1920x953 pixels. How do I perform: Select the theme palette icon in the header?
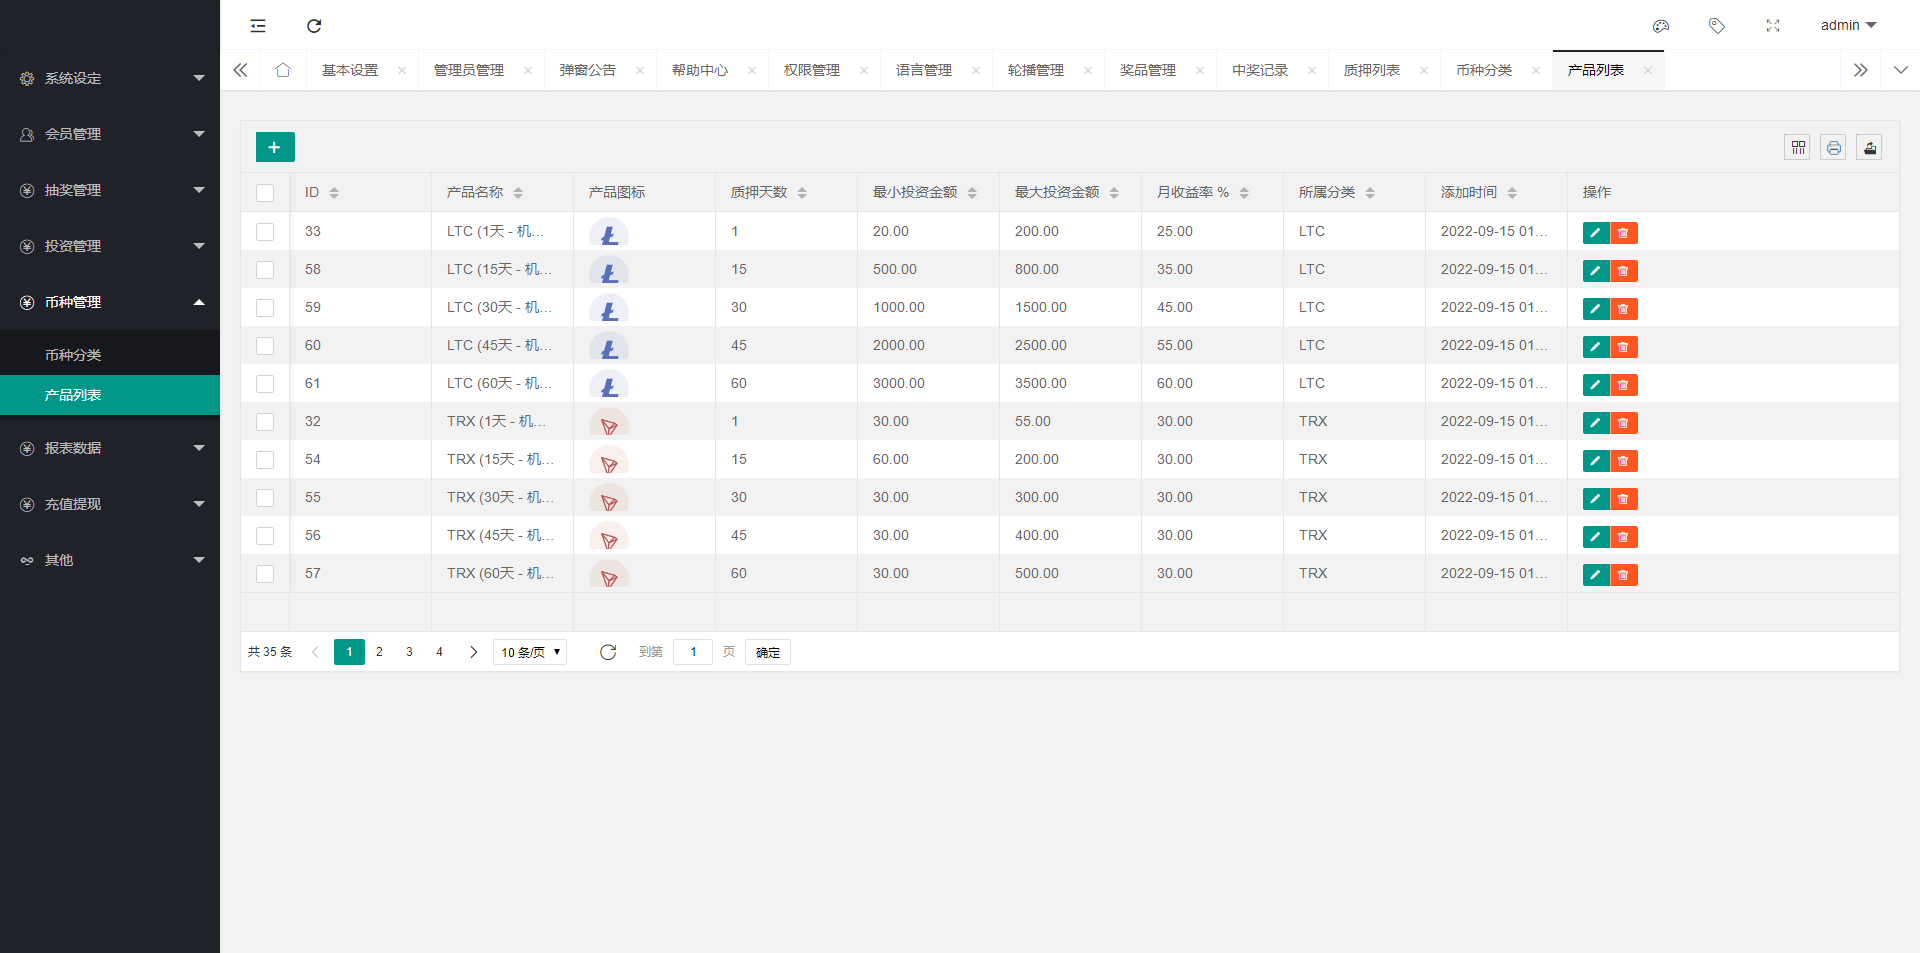1661,26
